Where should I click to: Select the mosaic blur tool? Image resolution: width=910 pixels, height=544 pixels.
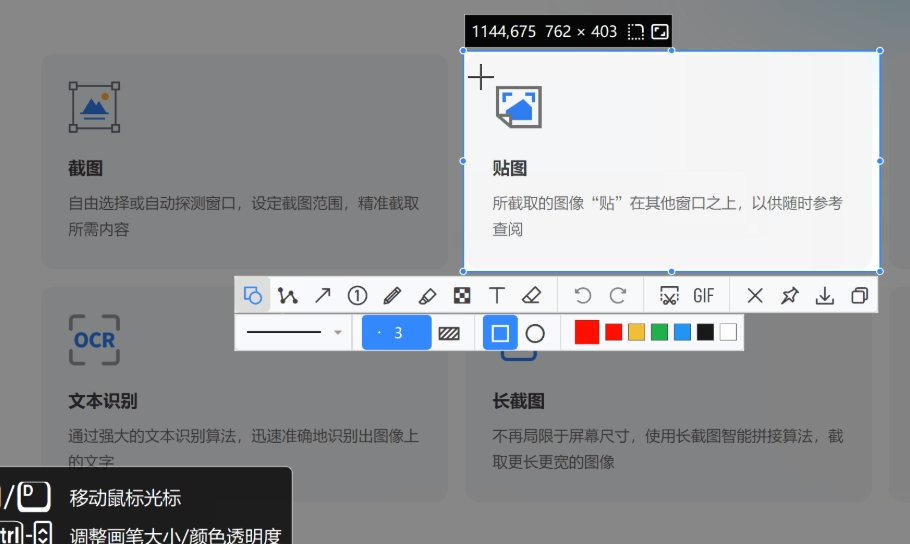click(462, 295)
